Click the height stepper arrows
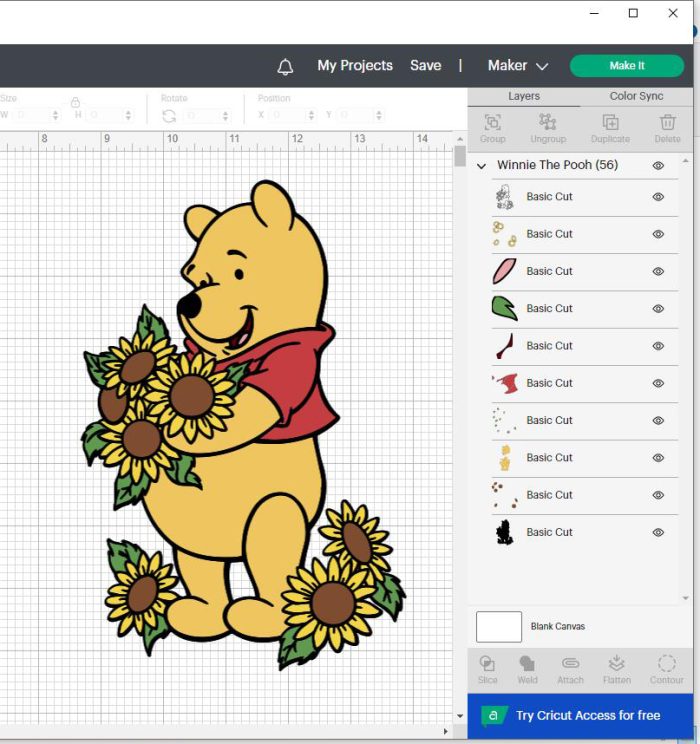The width and height of the screenshot is (700, 744). pyautogui.click(x=128, y=115)
